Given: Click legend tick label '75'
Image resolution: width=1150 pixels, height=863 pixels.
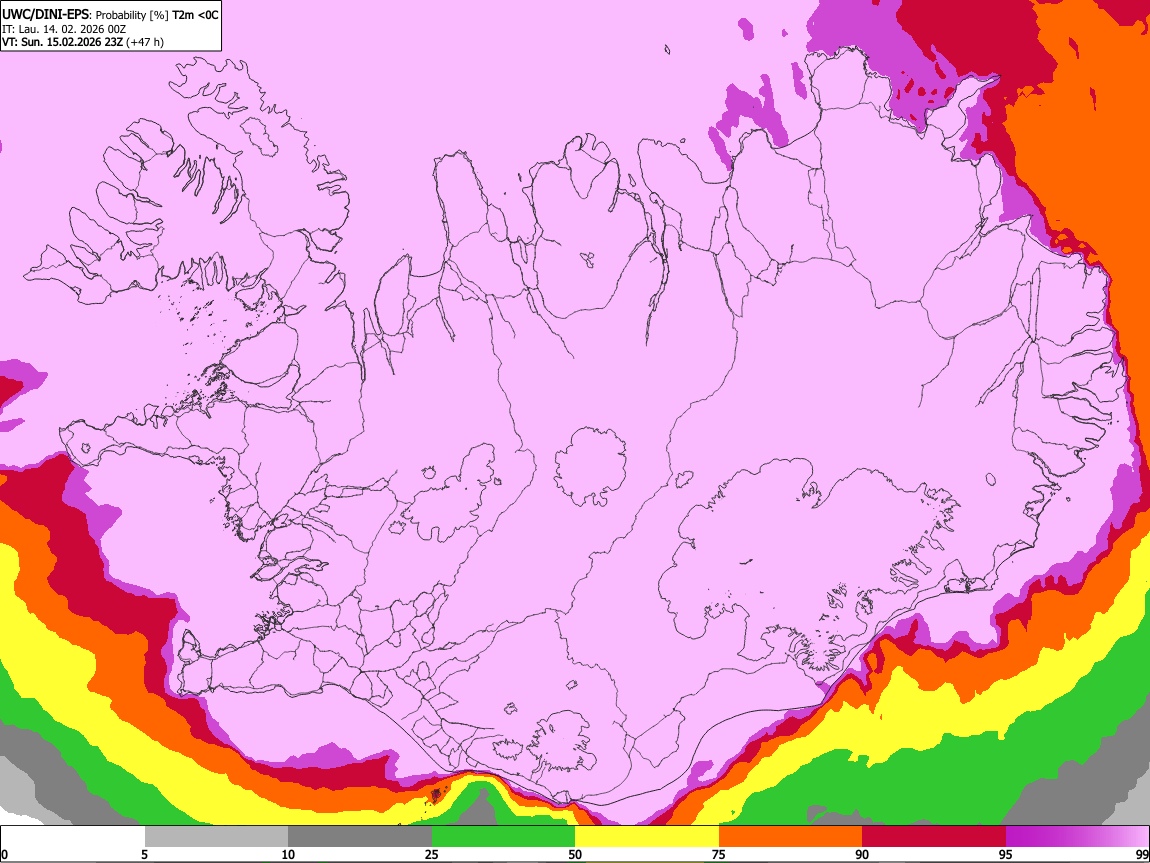Looking at the screenshot, I should point(719,854).
